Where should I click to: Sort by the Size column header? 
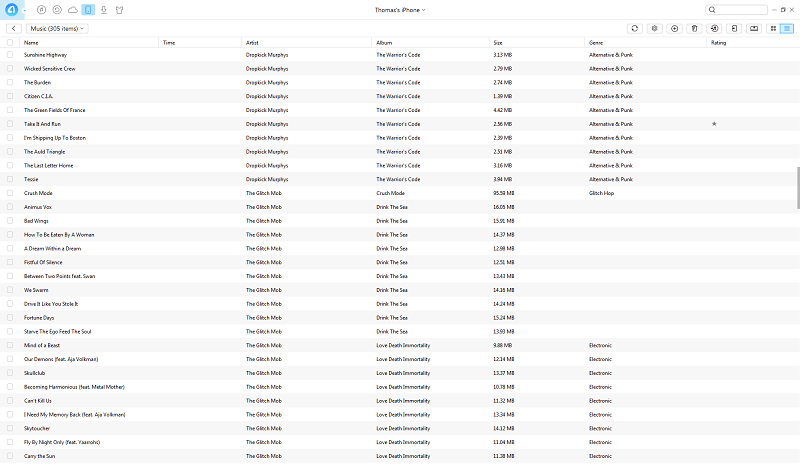click(537, 43)
